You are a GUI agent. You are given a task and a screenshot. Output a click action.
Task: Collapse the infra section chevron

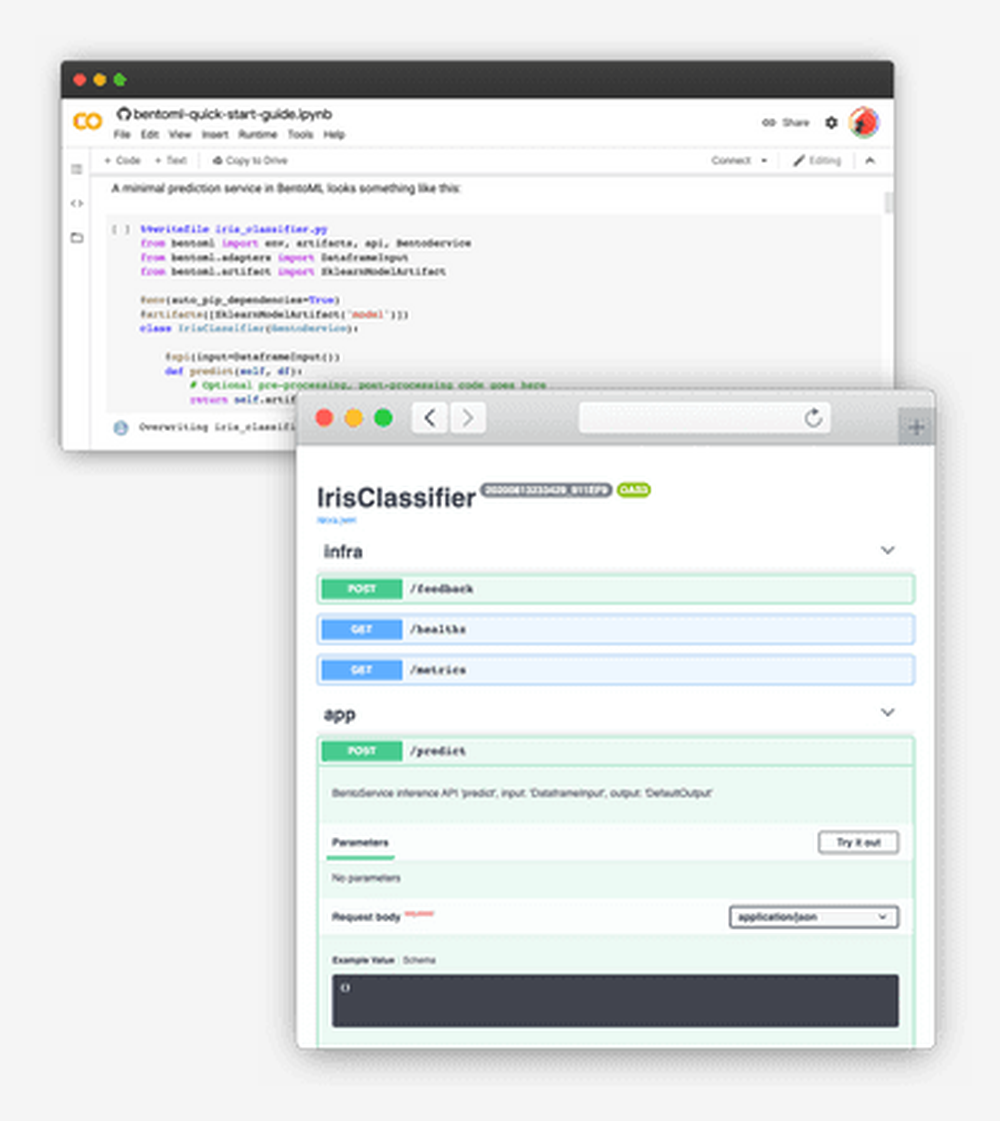coord(887,550)
